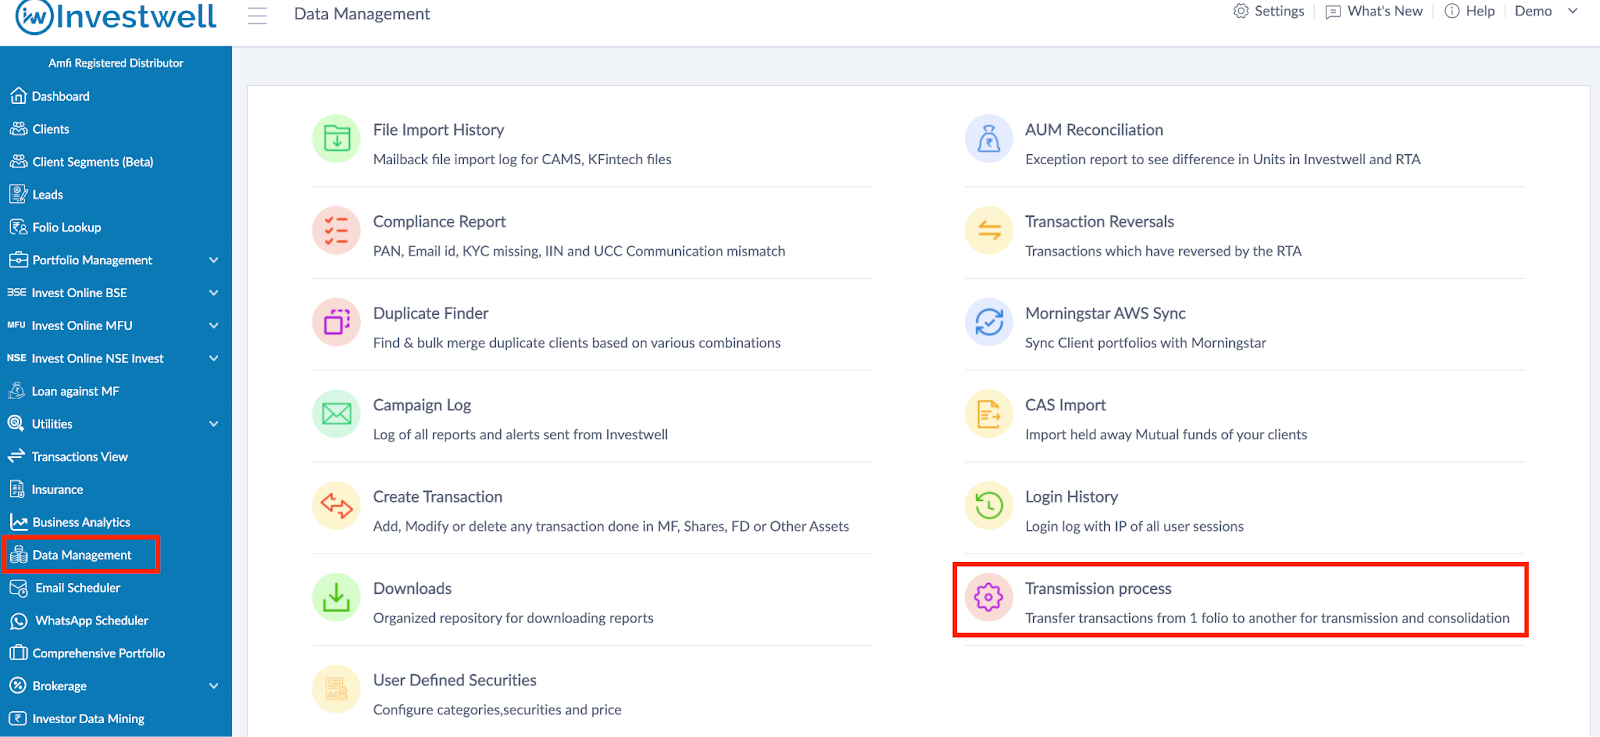The width and height of the screenshot is (1600, 737).
Task: Click the Campaign Log envelope icon
Action: coord(337,414)
